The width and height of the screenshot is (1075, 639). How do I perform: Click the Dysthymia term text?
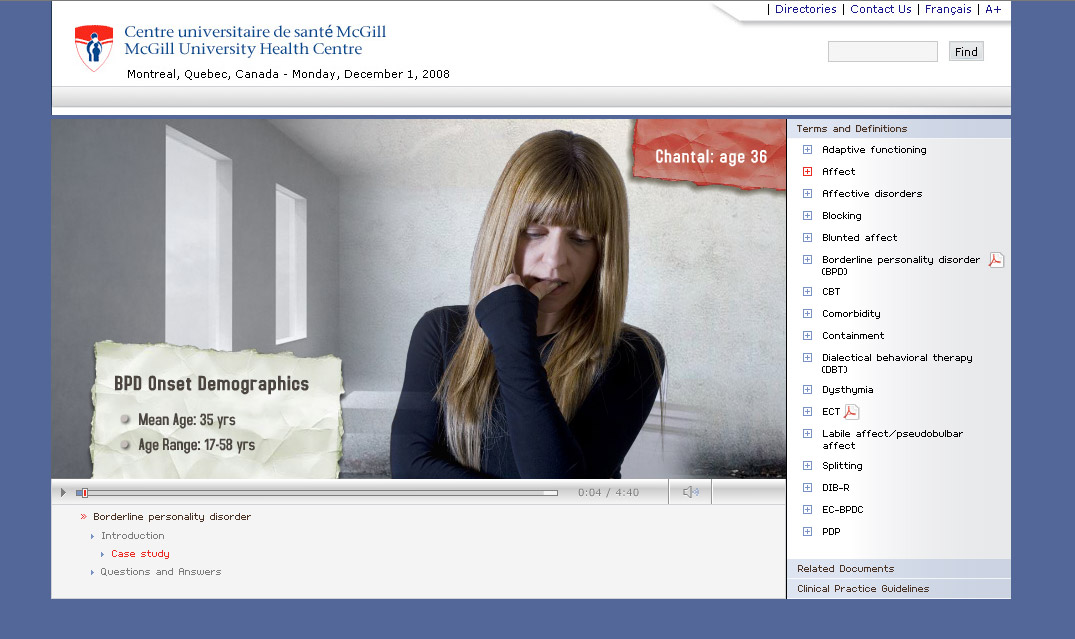tap(847, 389)
